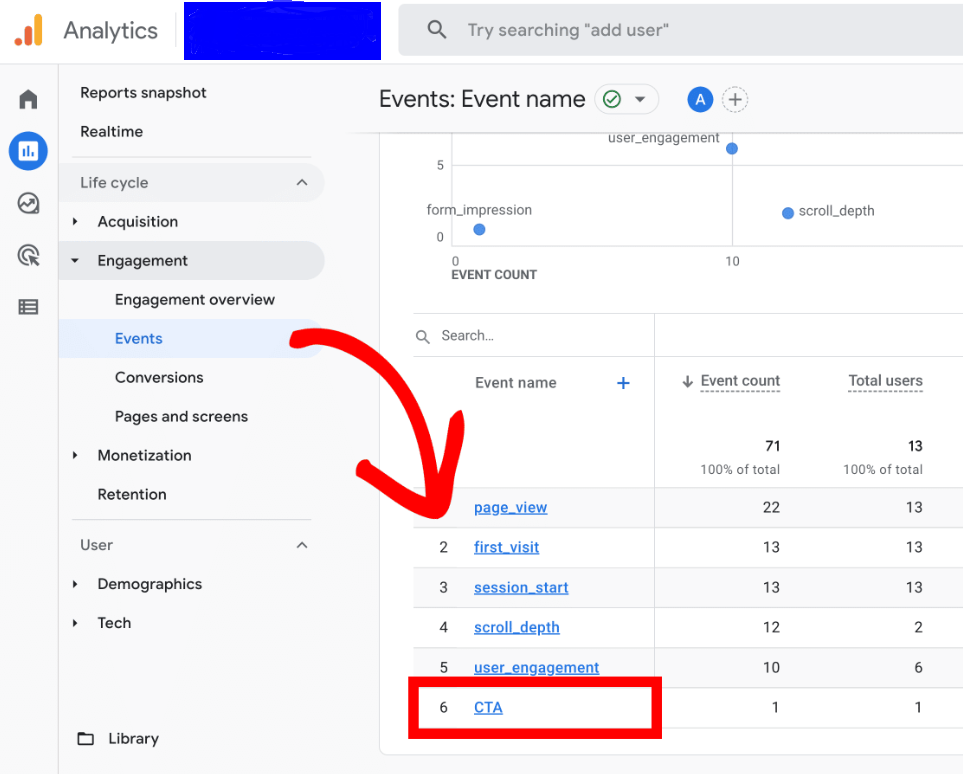Screen dimensions: 963x774
Task: Expand the Acquisition menu
Action: click(75, 221)
